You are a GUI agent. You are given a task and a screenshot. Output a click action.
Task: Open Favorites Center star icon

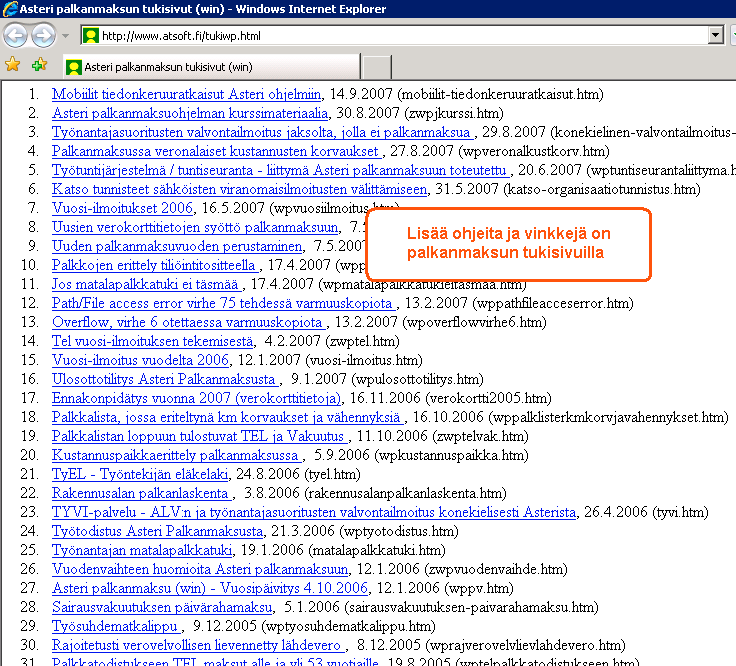coord(13,64)
